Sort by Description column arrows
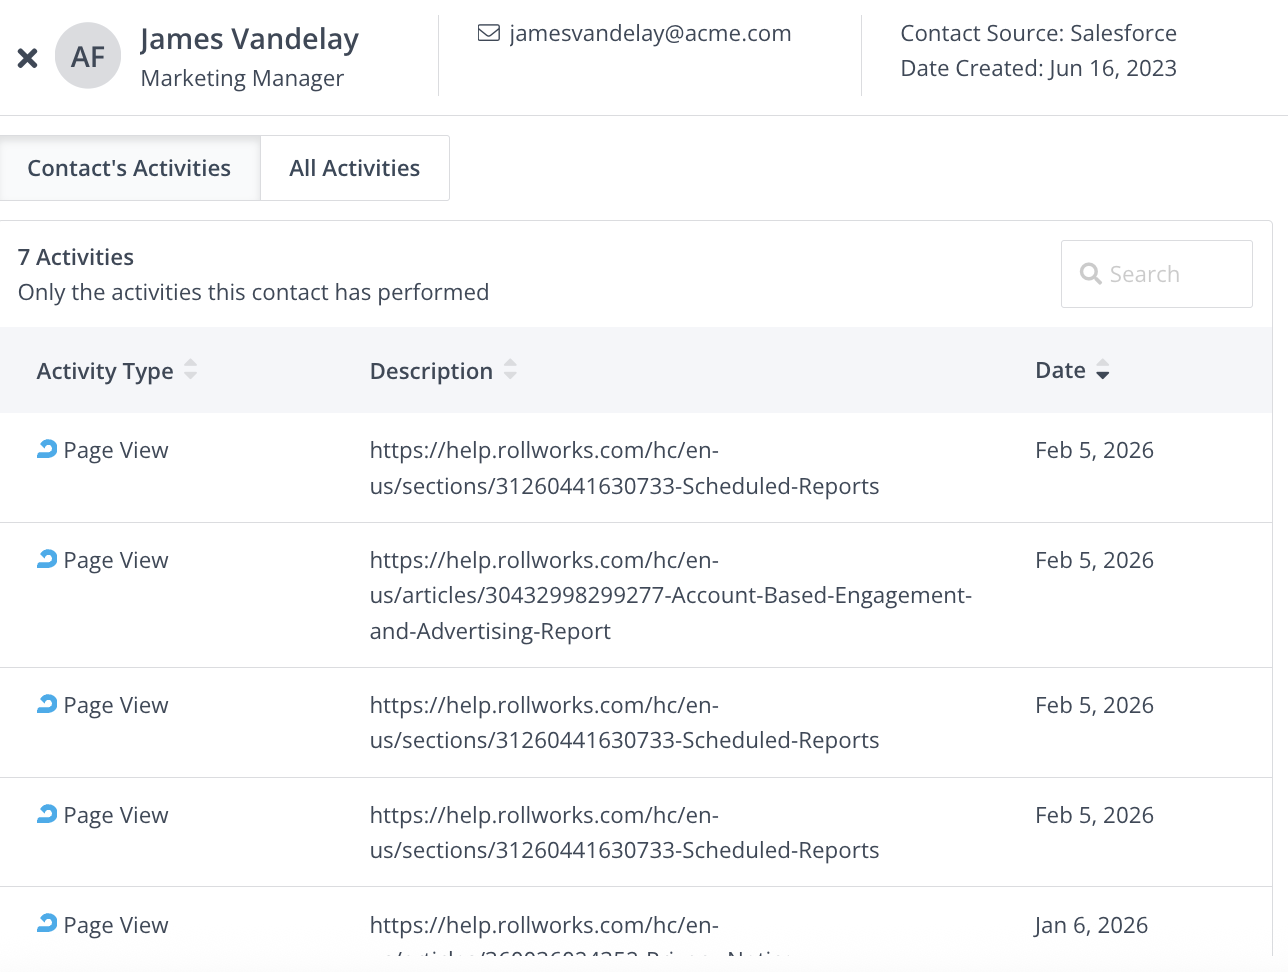Viewport: 1288px width, 972px height. (x=510, y=370)
